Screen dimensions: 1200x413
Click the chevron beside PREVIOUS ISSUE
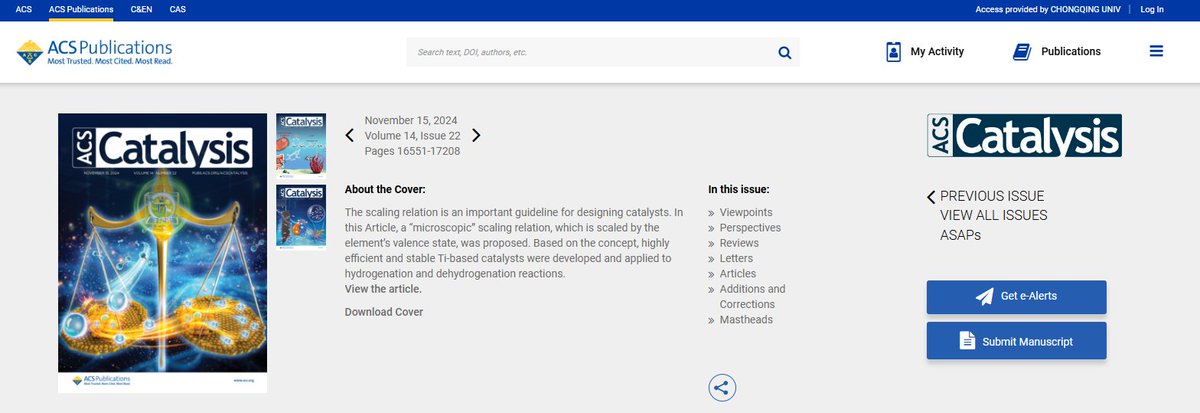[931, 197]
